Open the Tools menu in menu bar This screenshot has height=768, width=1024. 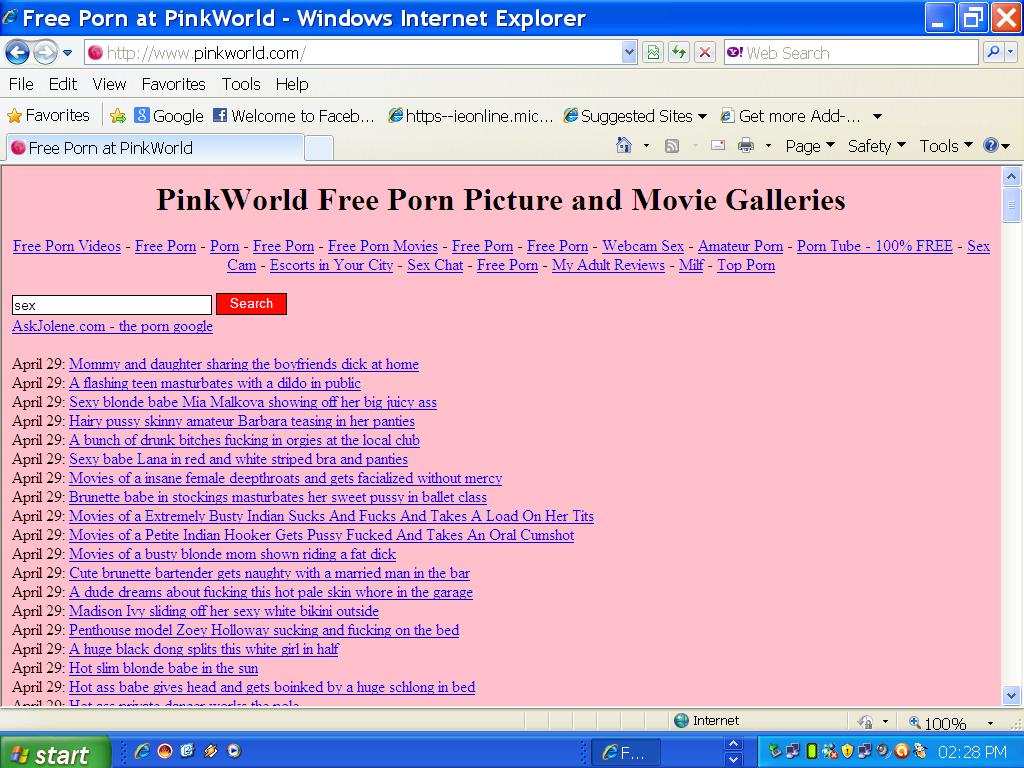[x=241, y=84]
